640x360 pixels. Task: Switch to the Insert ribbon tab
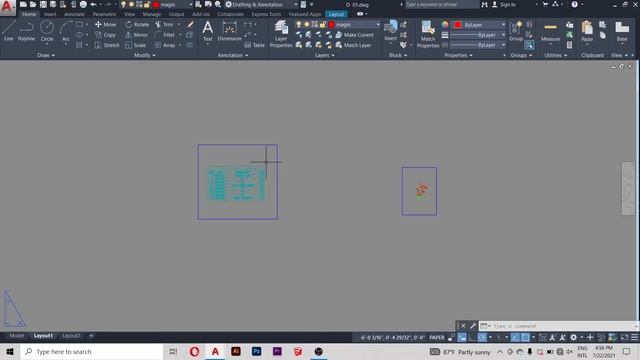click(x=50, y=14)
